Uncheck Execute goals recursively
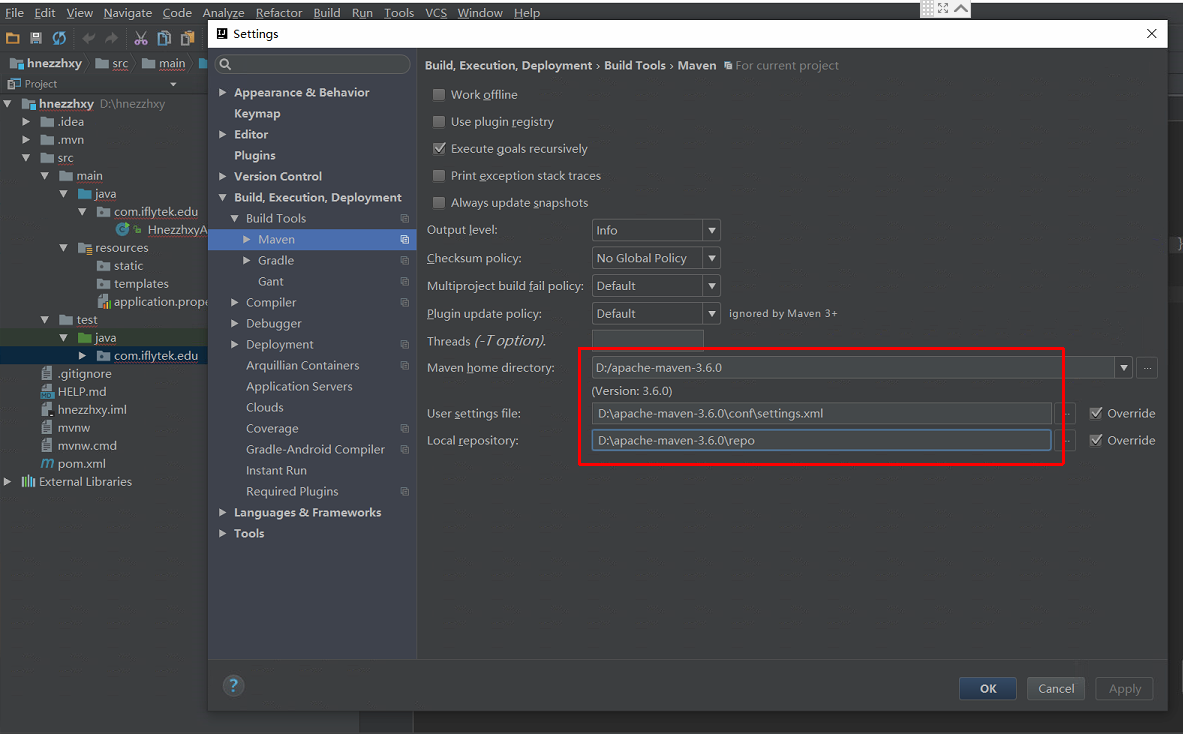Screen dimensions: 1183x734 pyautogui.click(x=438, y=149)
